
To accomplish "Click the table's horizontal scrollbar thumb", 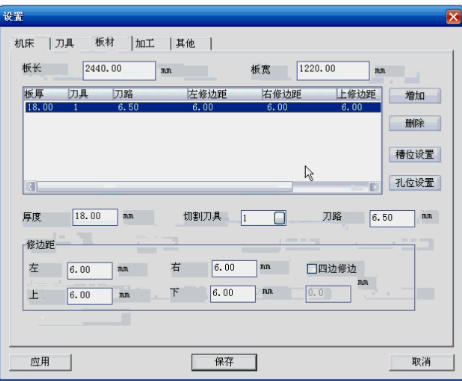I will [x=165, y=187].
